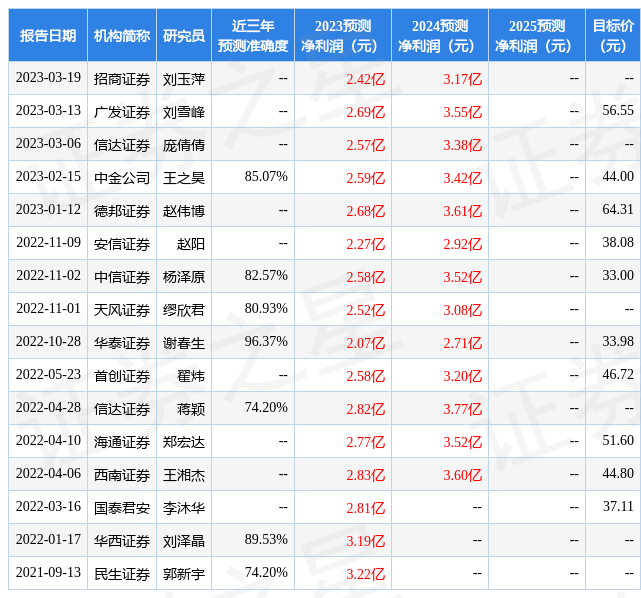Click target price 33.98
Screen dimensions: 641x598
(x=618, y=342)
